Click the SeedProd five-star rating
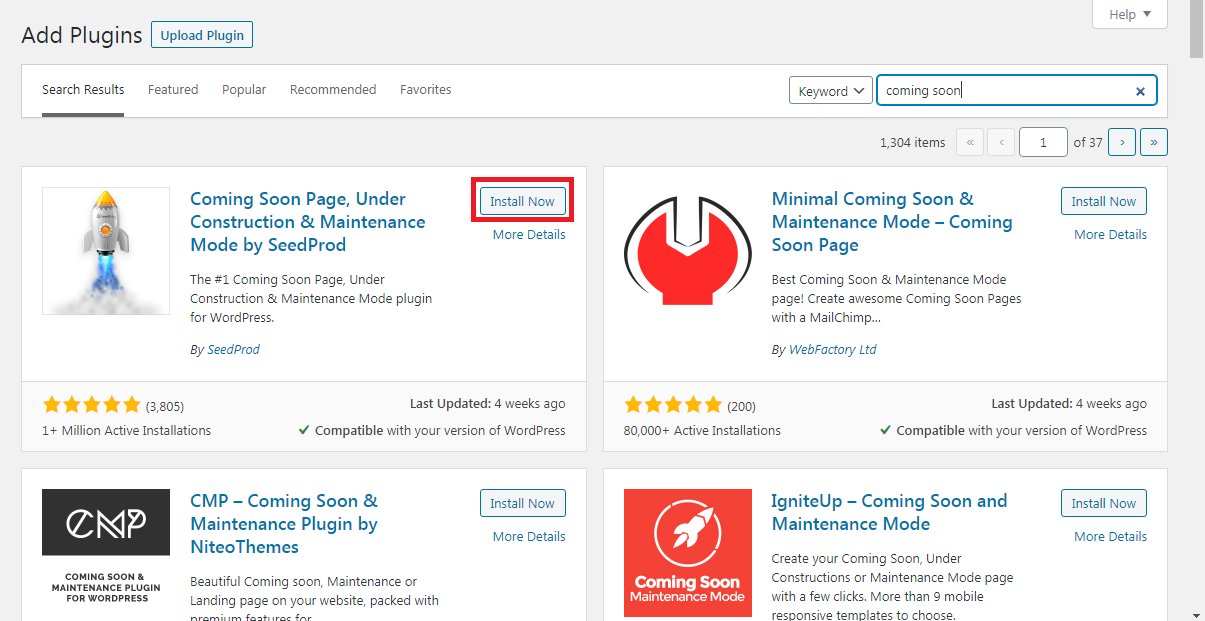 click(x=92, y=405)
